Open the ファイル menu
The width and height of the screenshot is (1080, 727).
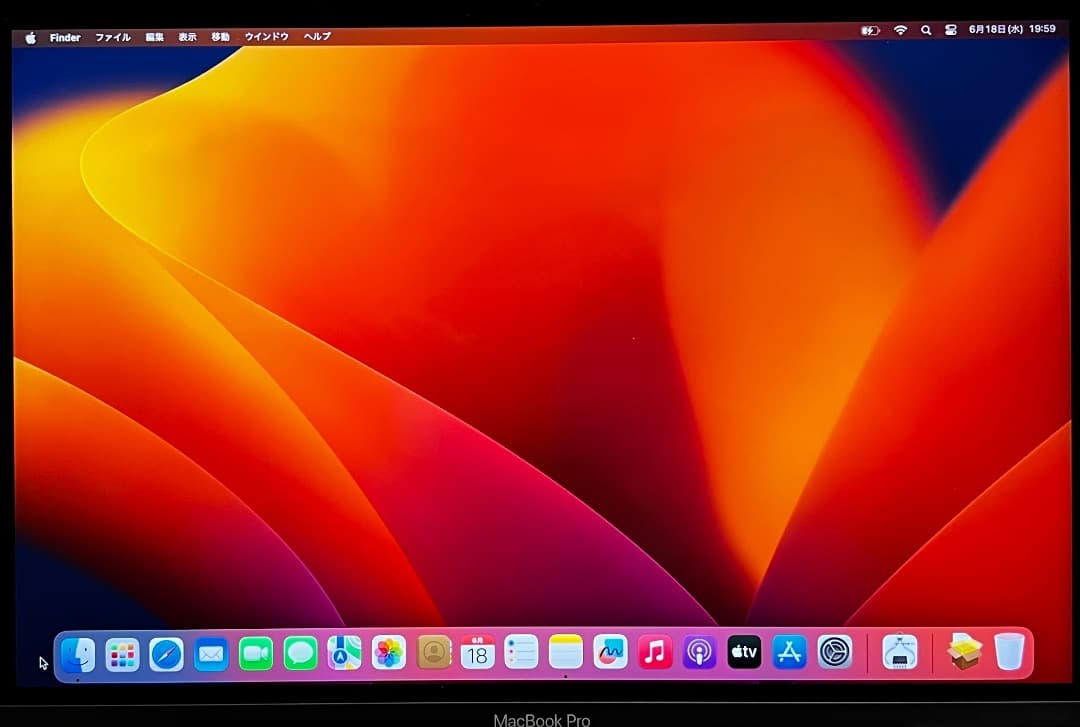113,37
